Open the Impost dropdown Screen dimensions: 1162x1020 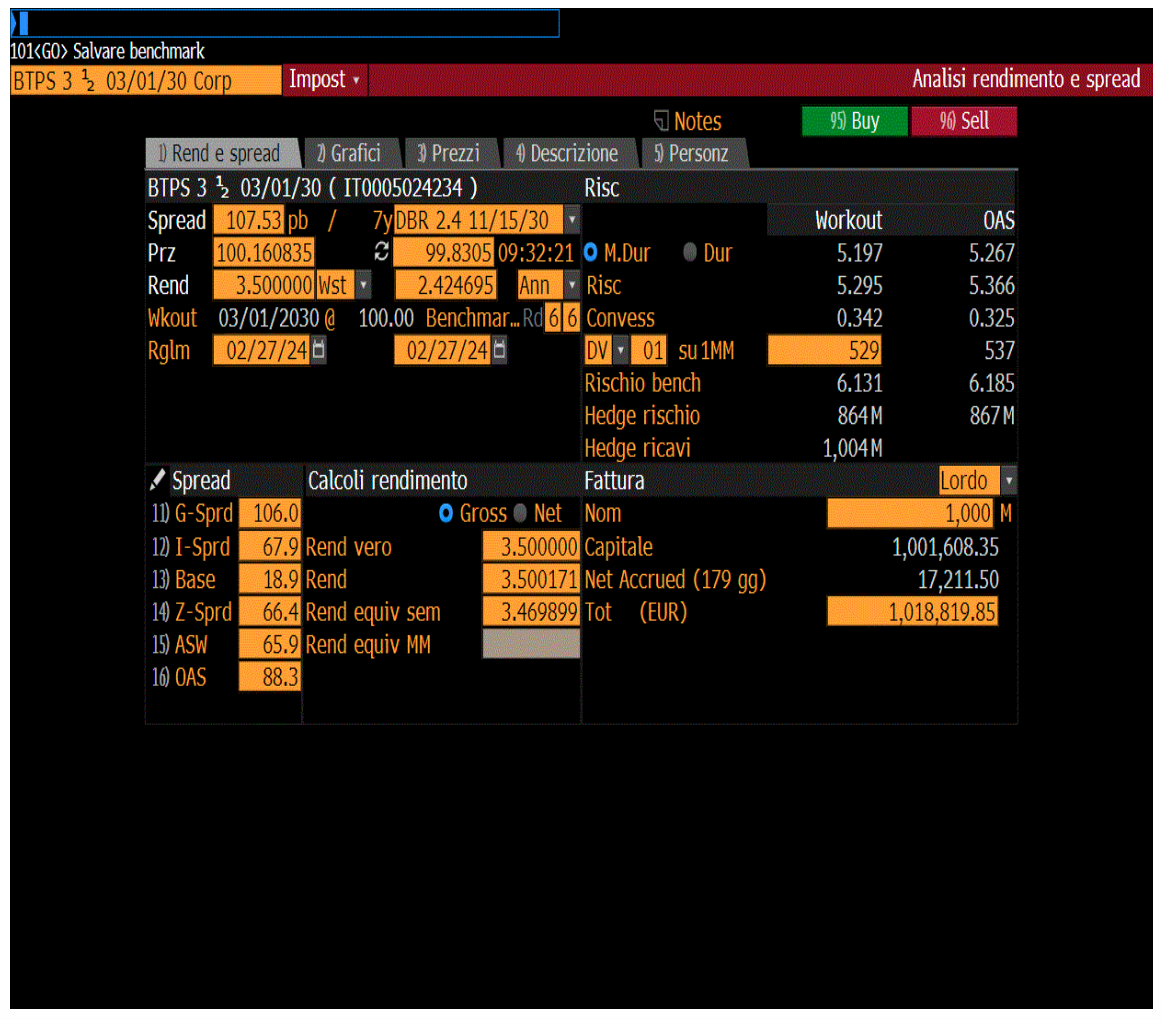click(324, 79)
